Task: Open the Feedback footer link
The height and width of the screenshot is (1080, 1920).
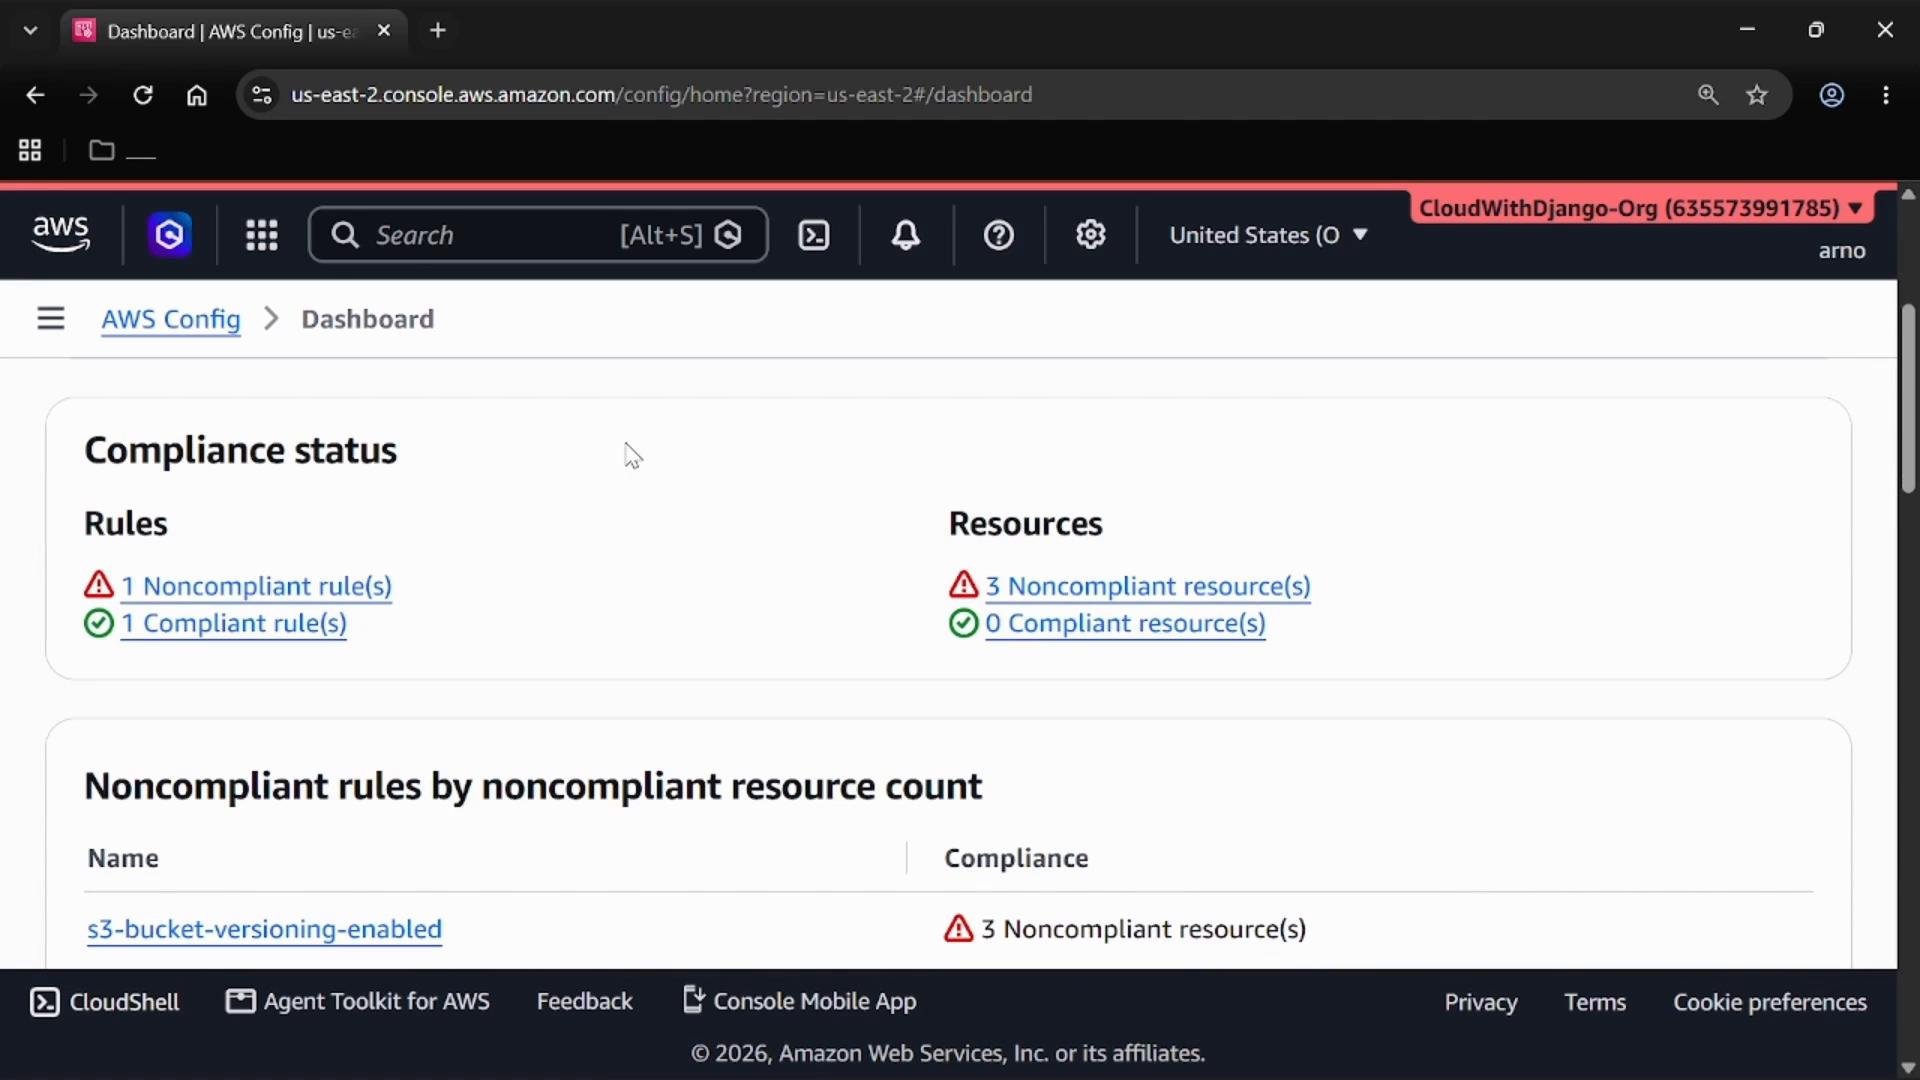Action: click(x=584, y=1002)
